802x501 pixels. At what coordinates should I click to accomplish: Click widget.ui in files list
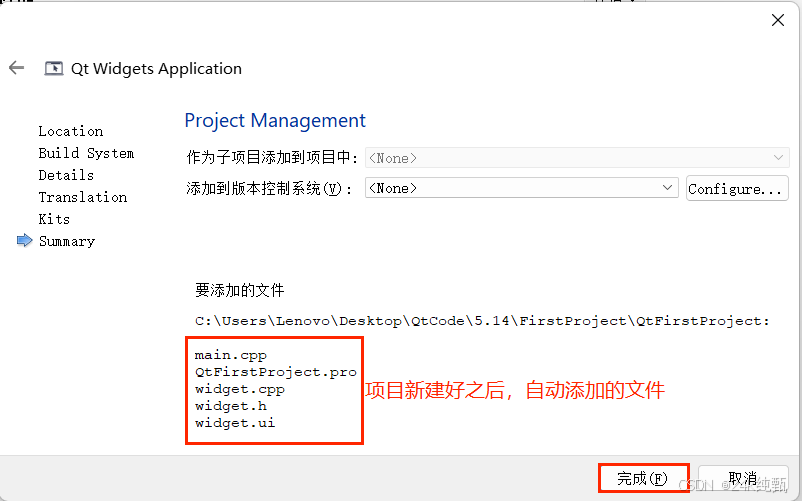click(x=235, y=423)
